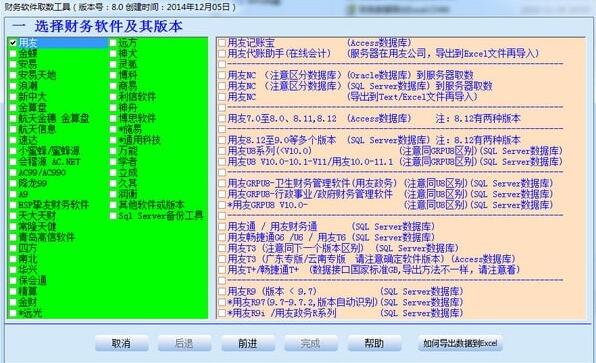Viewport: 596px width, 363px height.
Task: Open help via the 帮助 button
Action: tap(374, 343)
